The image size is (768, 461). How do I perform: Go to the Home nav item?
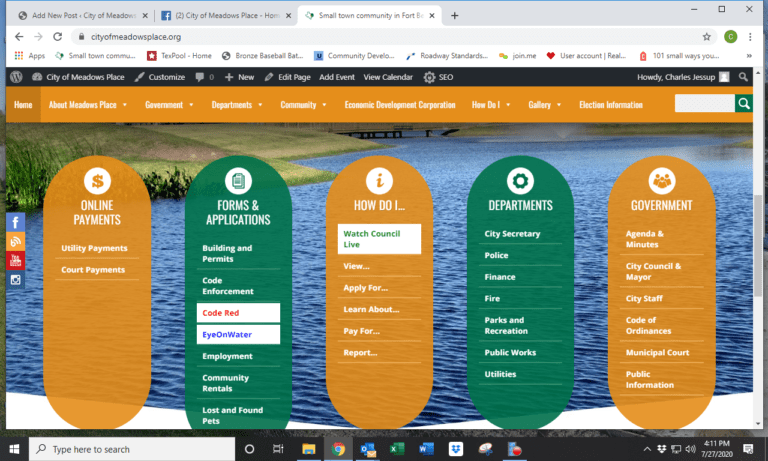tap(23, 105)
